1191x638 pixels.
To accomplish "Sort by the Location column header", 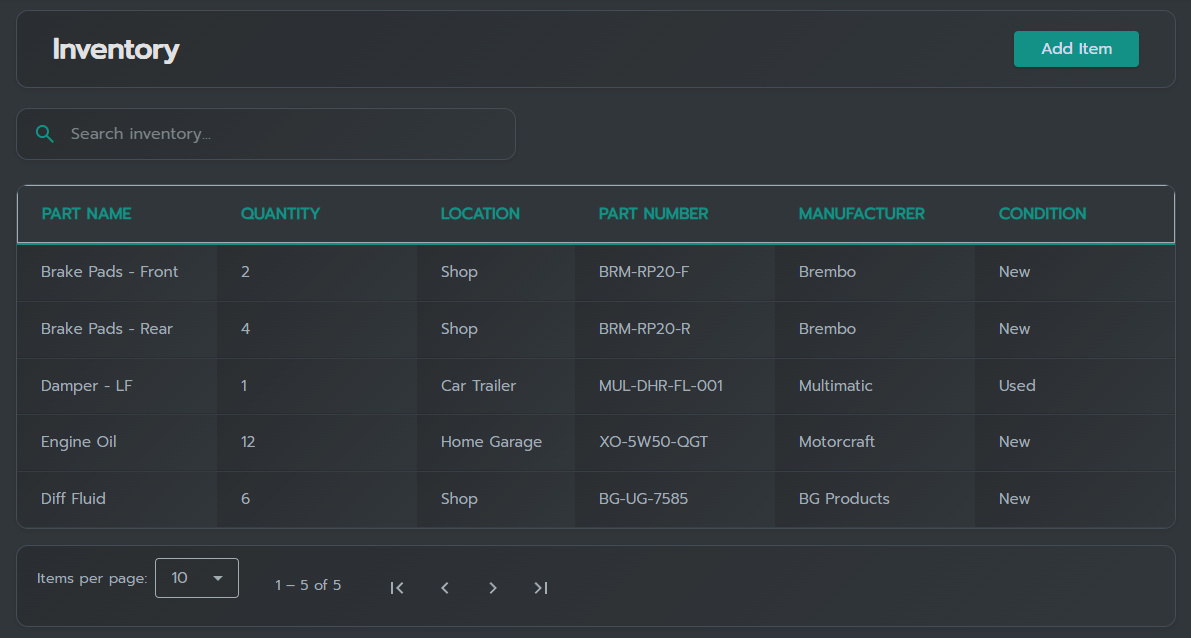I will coord(480,214).
